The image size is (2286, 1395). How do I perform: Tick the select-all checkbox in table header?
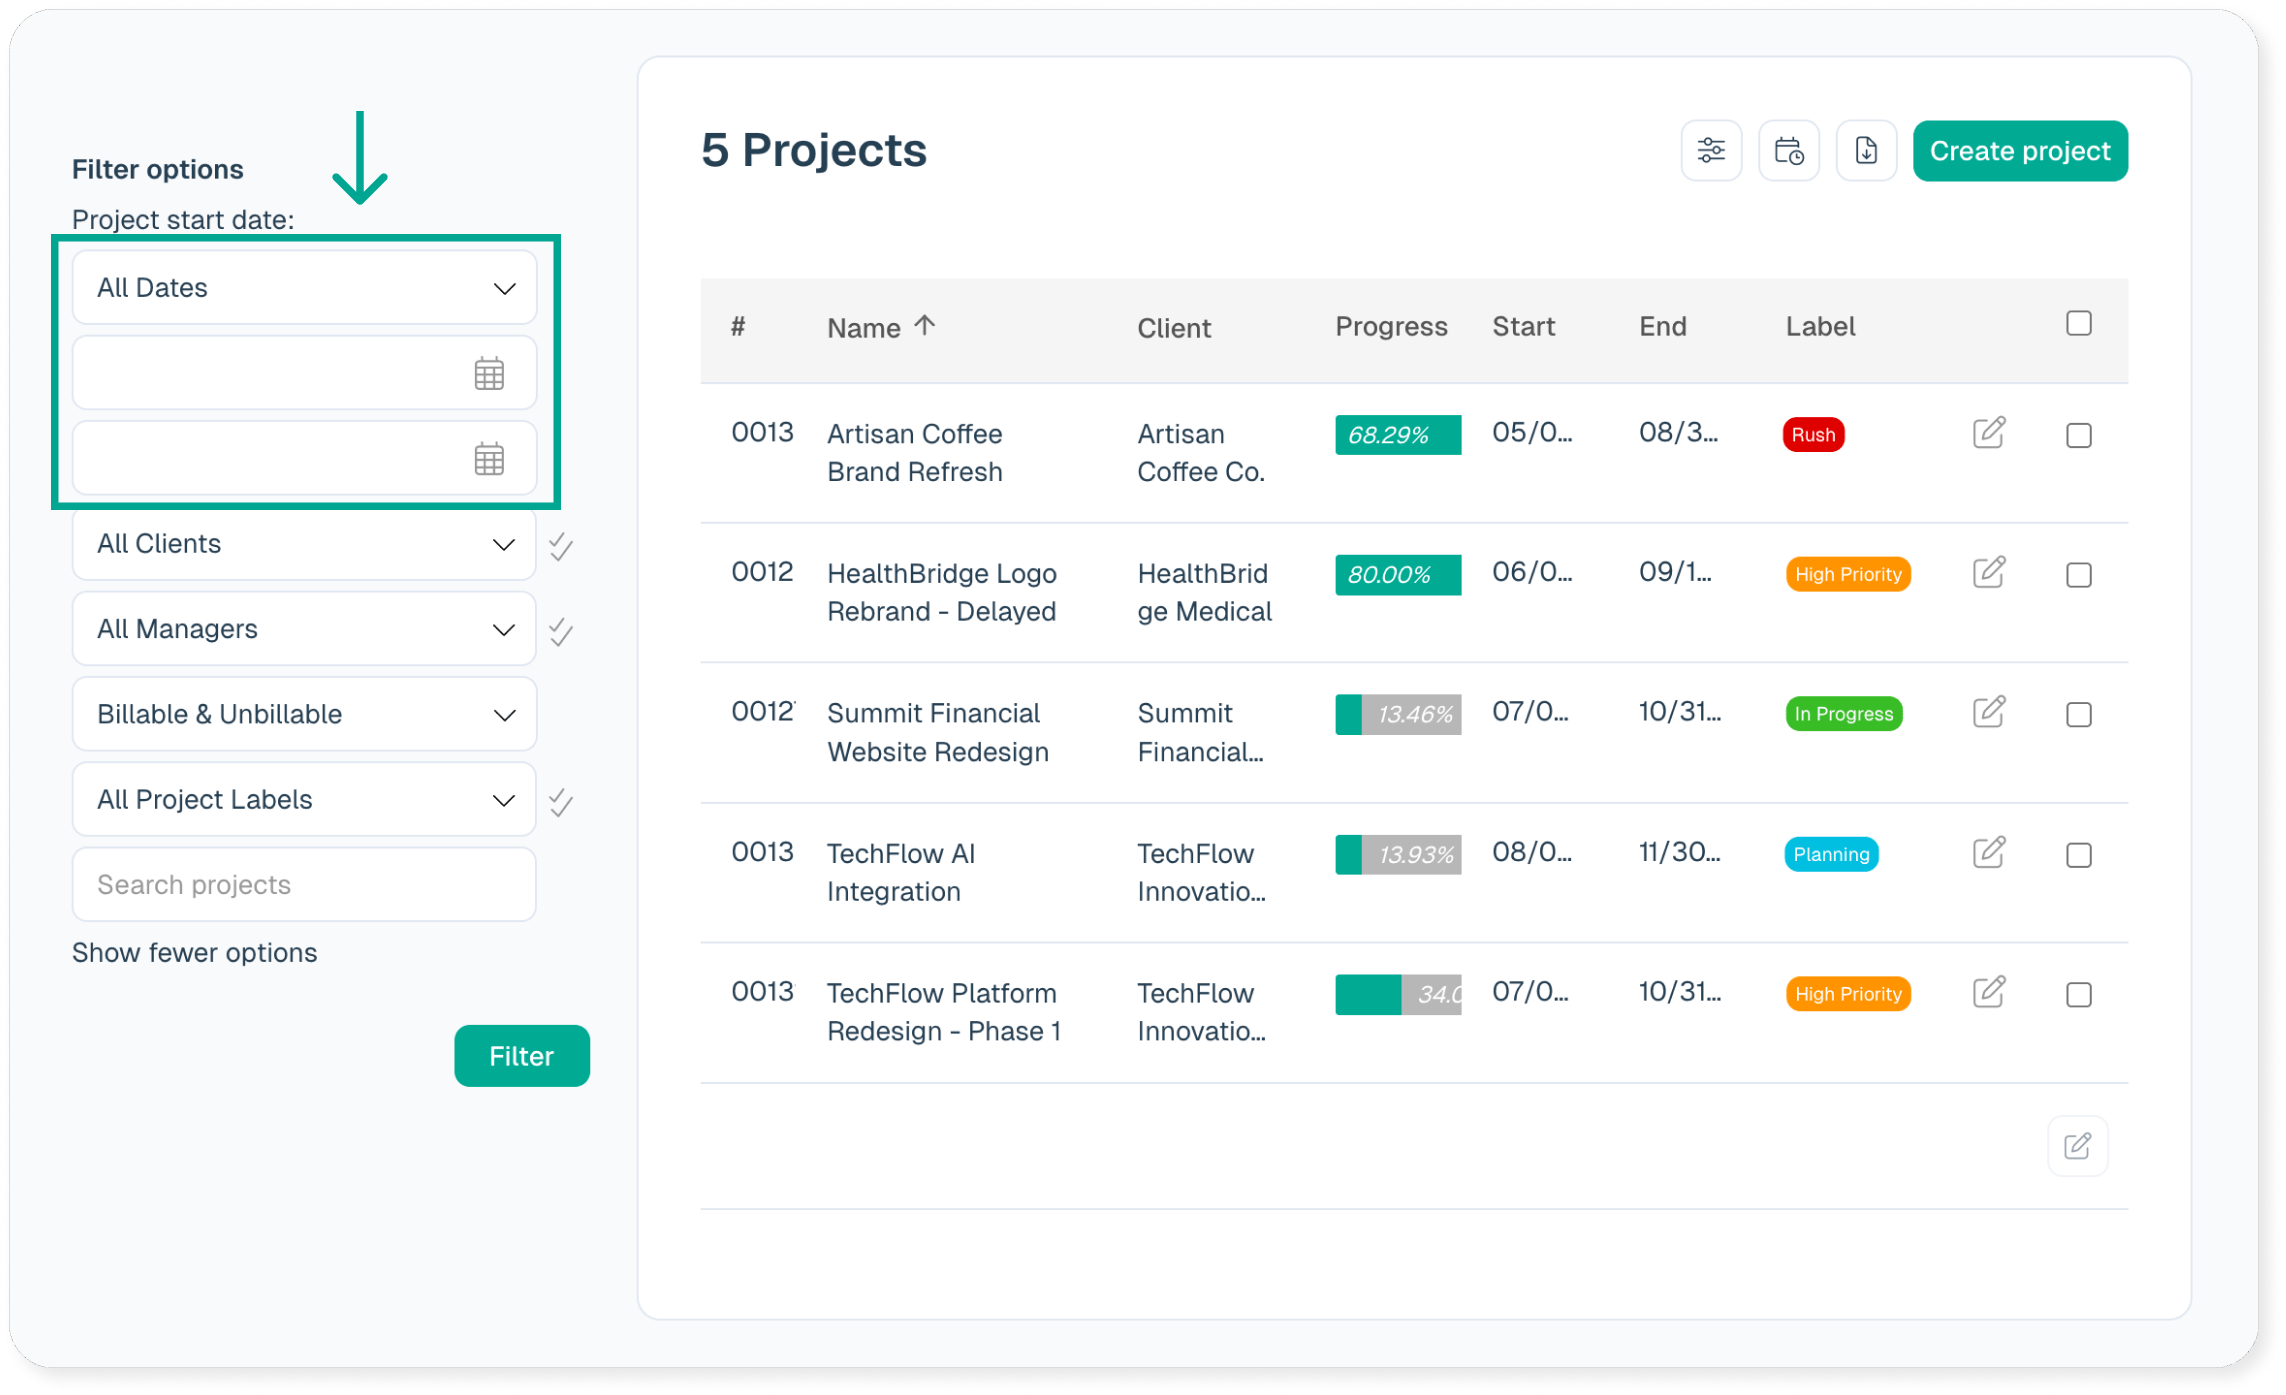point(2078,324)
